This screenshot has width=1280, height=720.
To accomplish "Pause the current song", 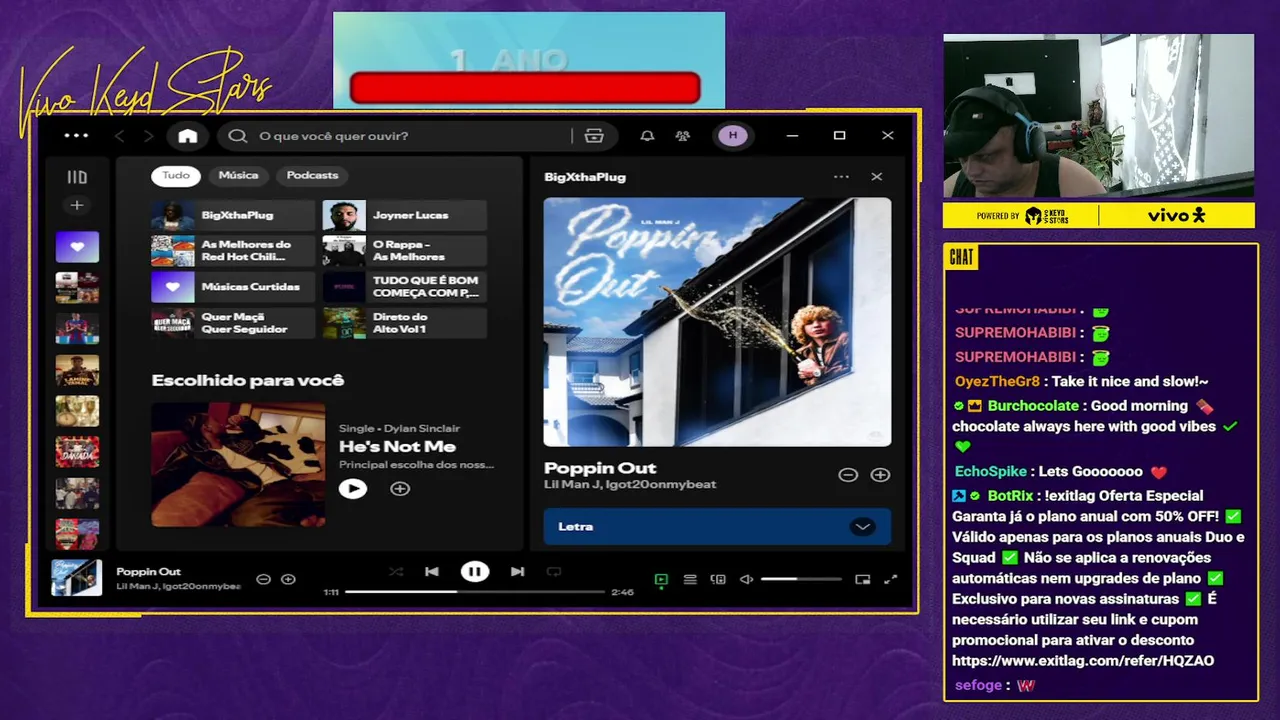I will [474, 572].
